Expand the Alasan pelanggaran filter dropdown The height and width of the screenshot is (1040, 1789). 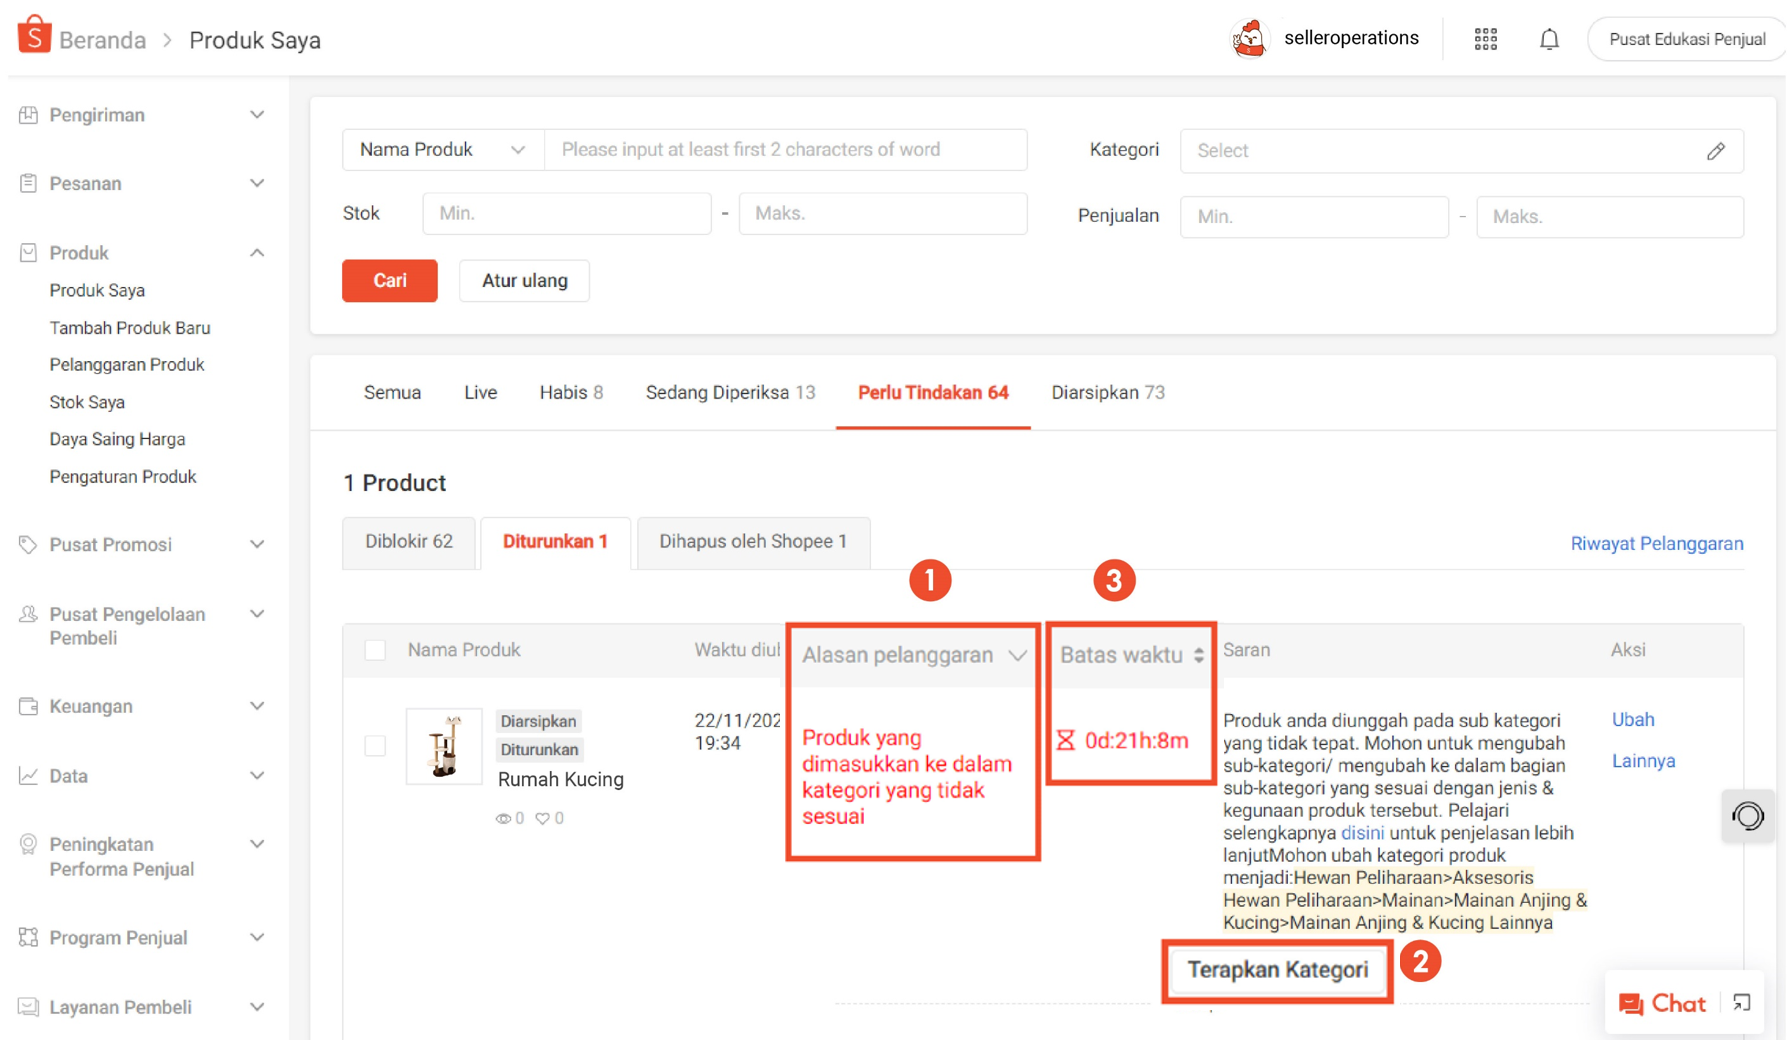coord(1017,656)
